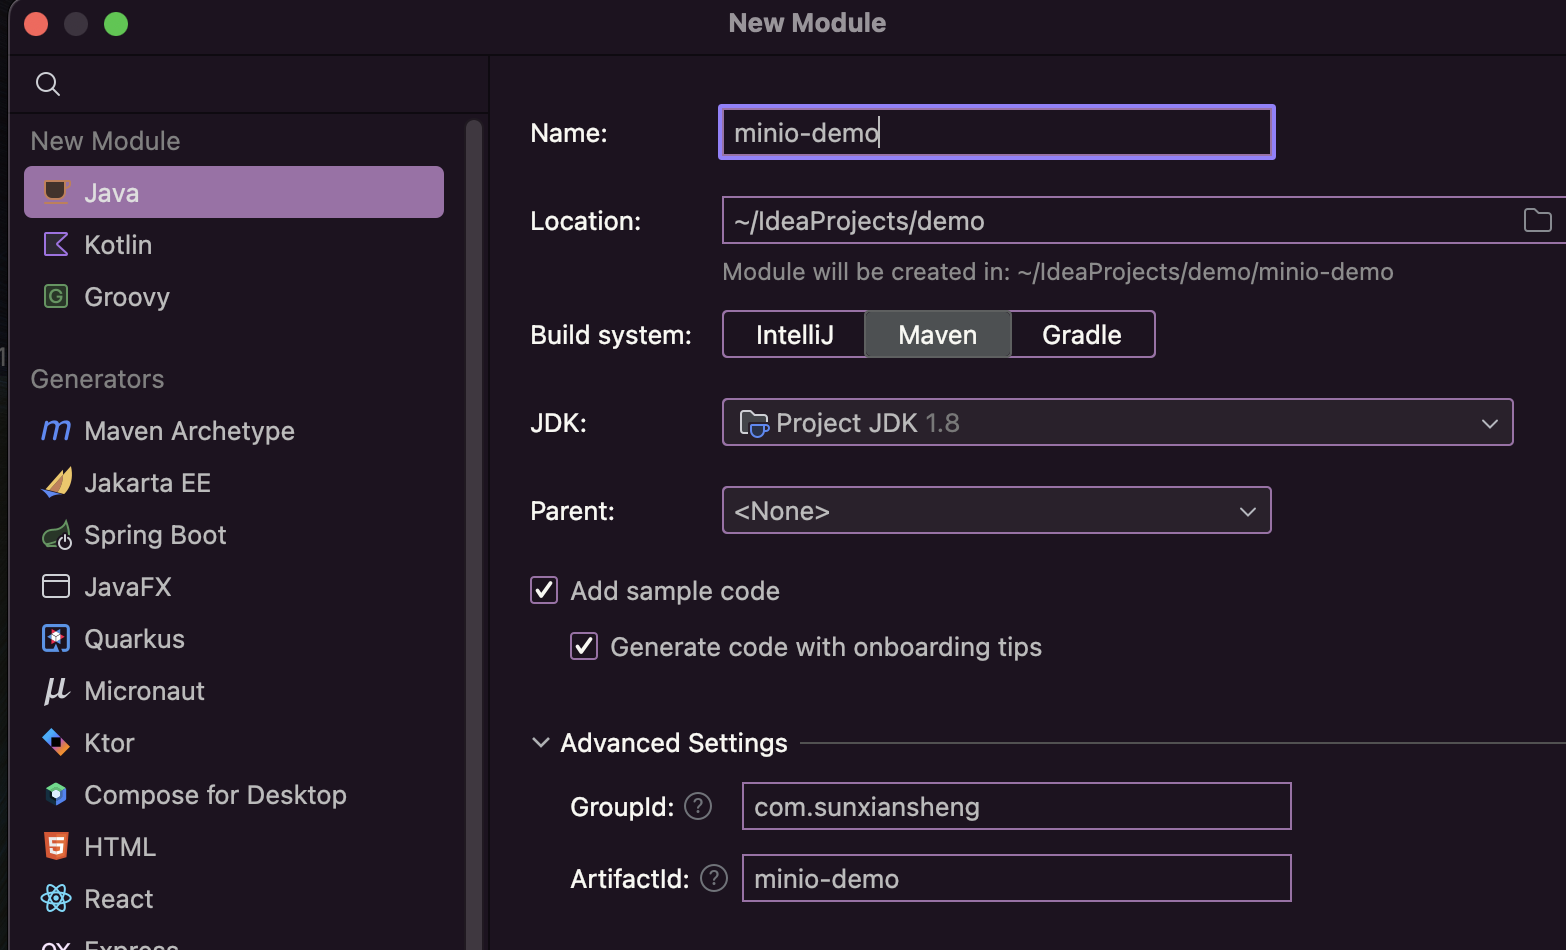Choose IntelliJ build system
1566x950 pixels.
[x=794, y=334]
